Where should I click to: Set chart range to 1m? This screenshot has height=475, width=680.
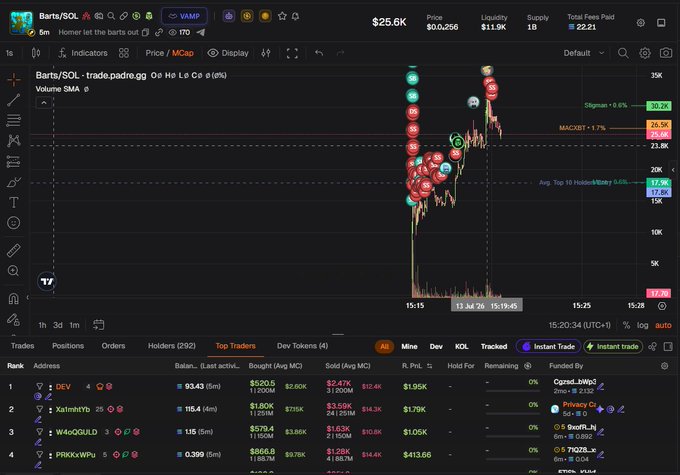point(75,325)
